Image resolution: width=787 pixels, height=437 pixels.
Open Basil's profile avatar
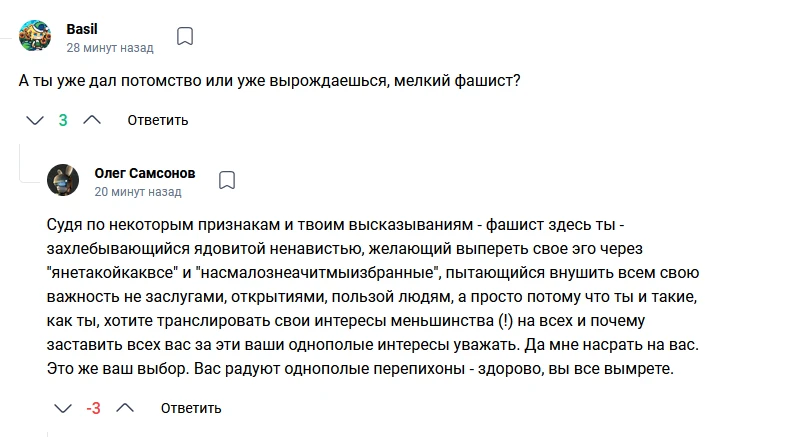pos(36,36)
